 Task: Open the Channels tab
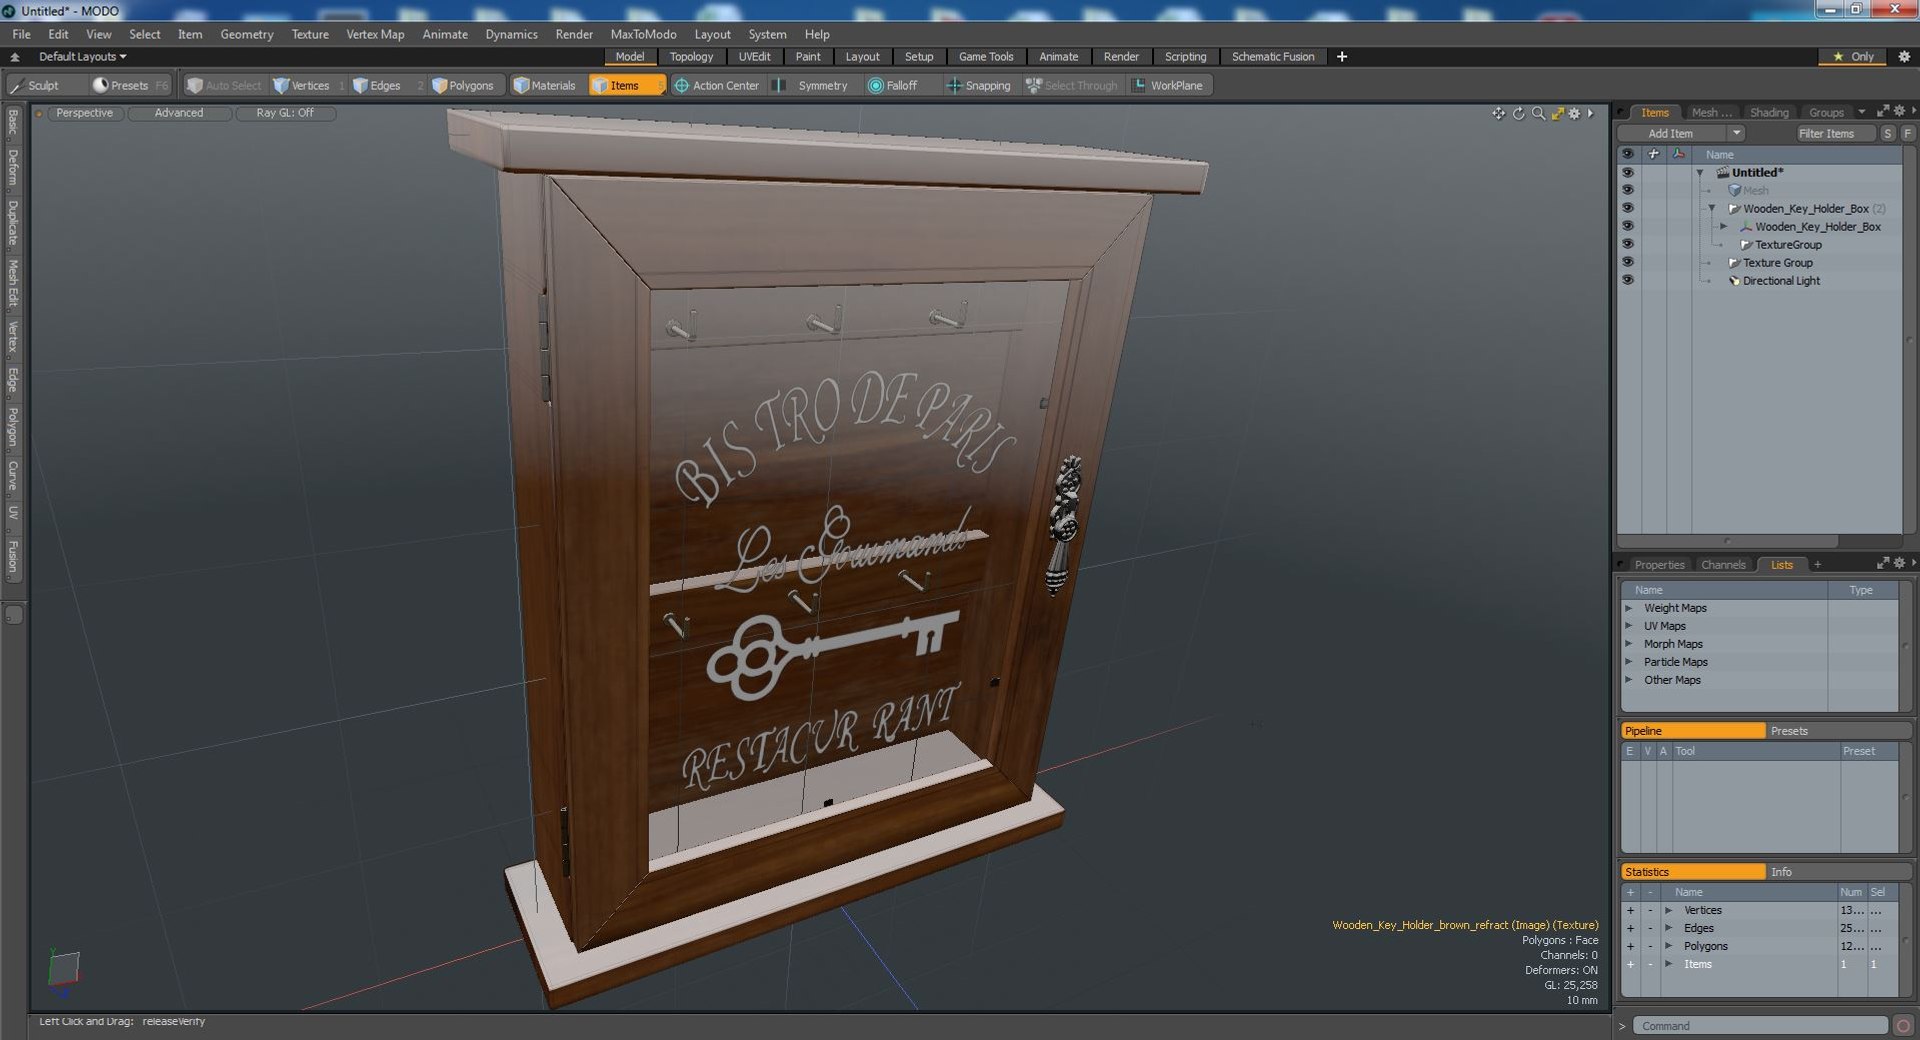[1723, 565]
